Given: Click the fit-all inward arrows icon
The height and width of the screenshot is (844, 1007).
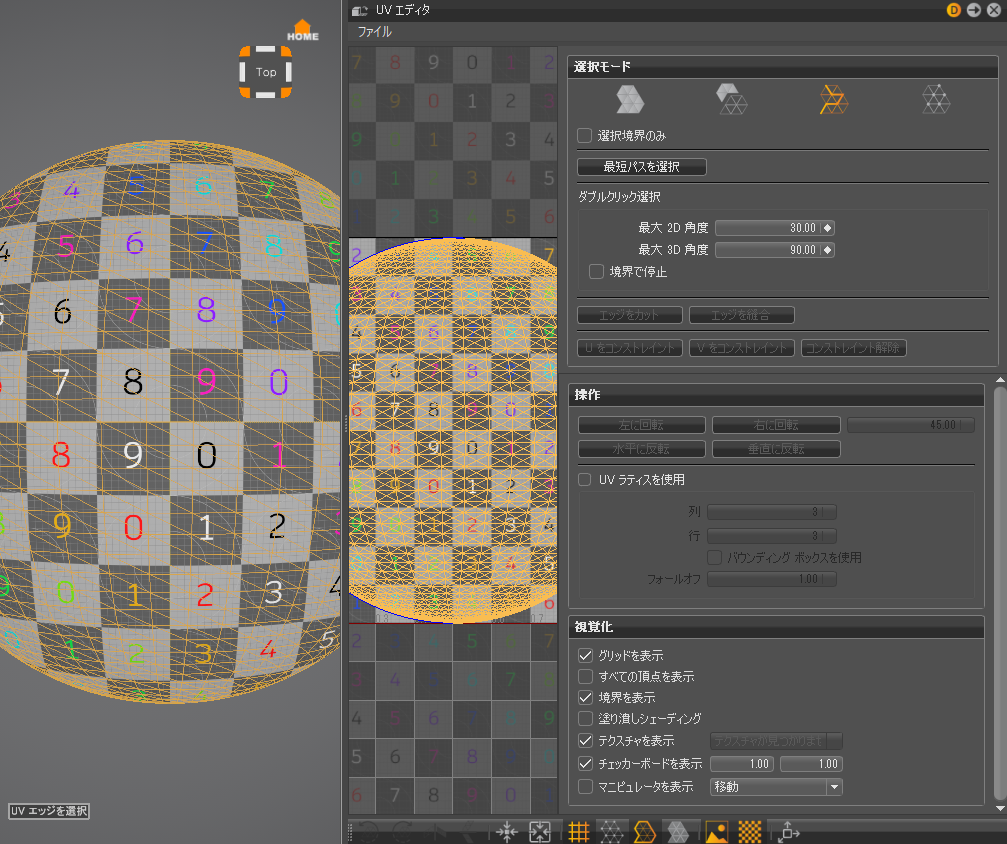Looking at the screenshot, I should (x=507, y=832).
